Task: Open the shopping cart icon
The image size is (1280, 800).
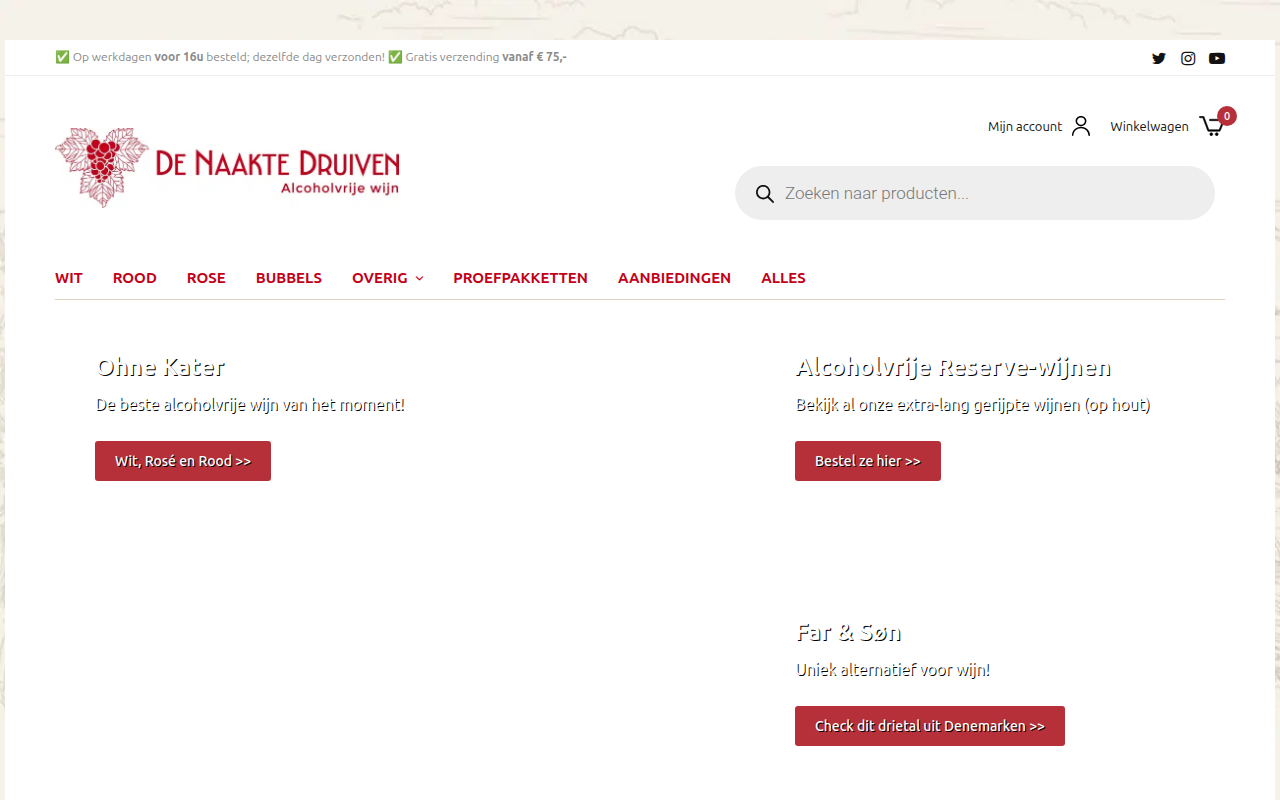Action: point(1211,126)
